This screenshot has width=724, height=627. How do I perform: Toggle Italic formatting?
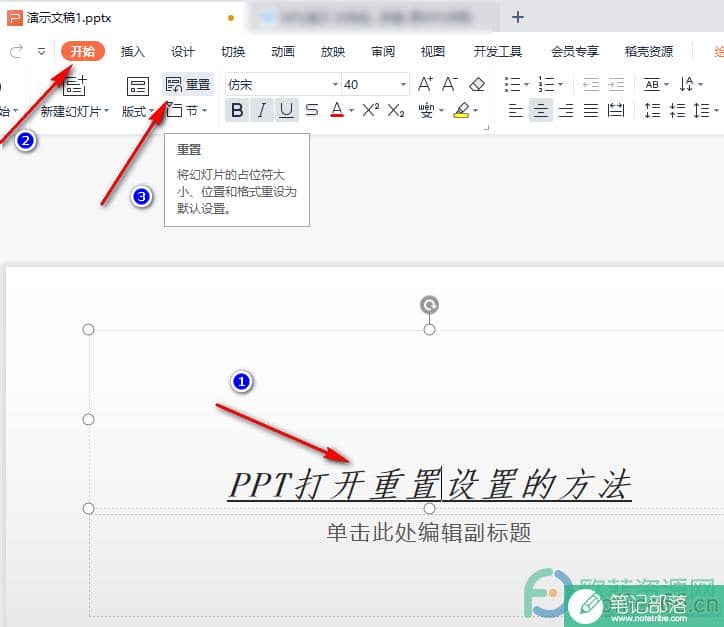coord(262,110)
